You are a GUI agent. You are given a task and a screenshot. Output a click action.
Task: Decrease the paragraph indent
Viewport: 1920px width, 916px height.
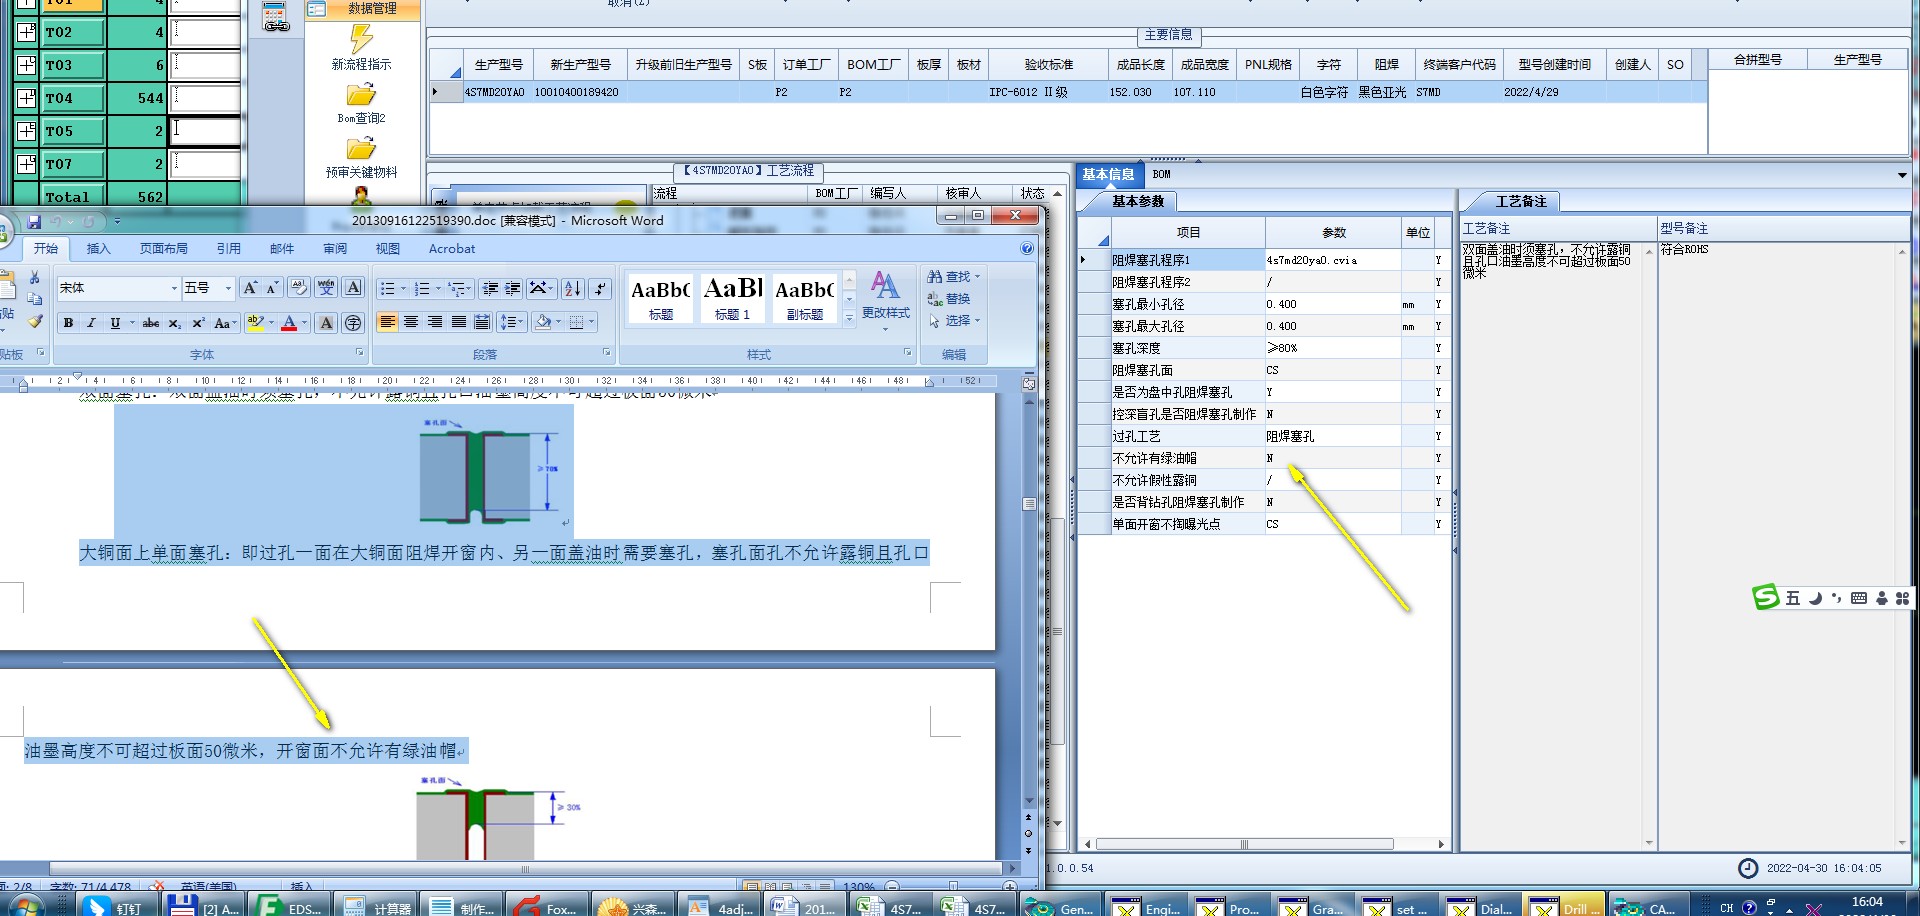coord(490,289)
